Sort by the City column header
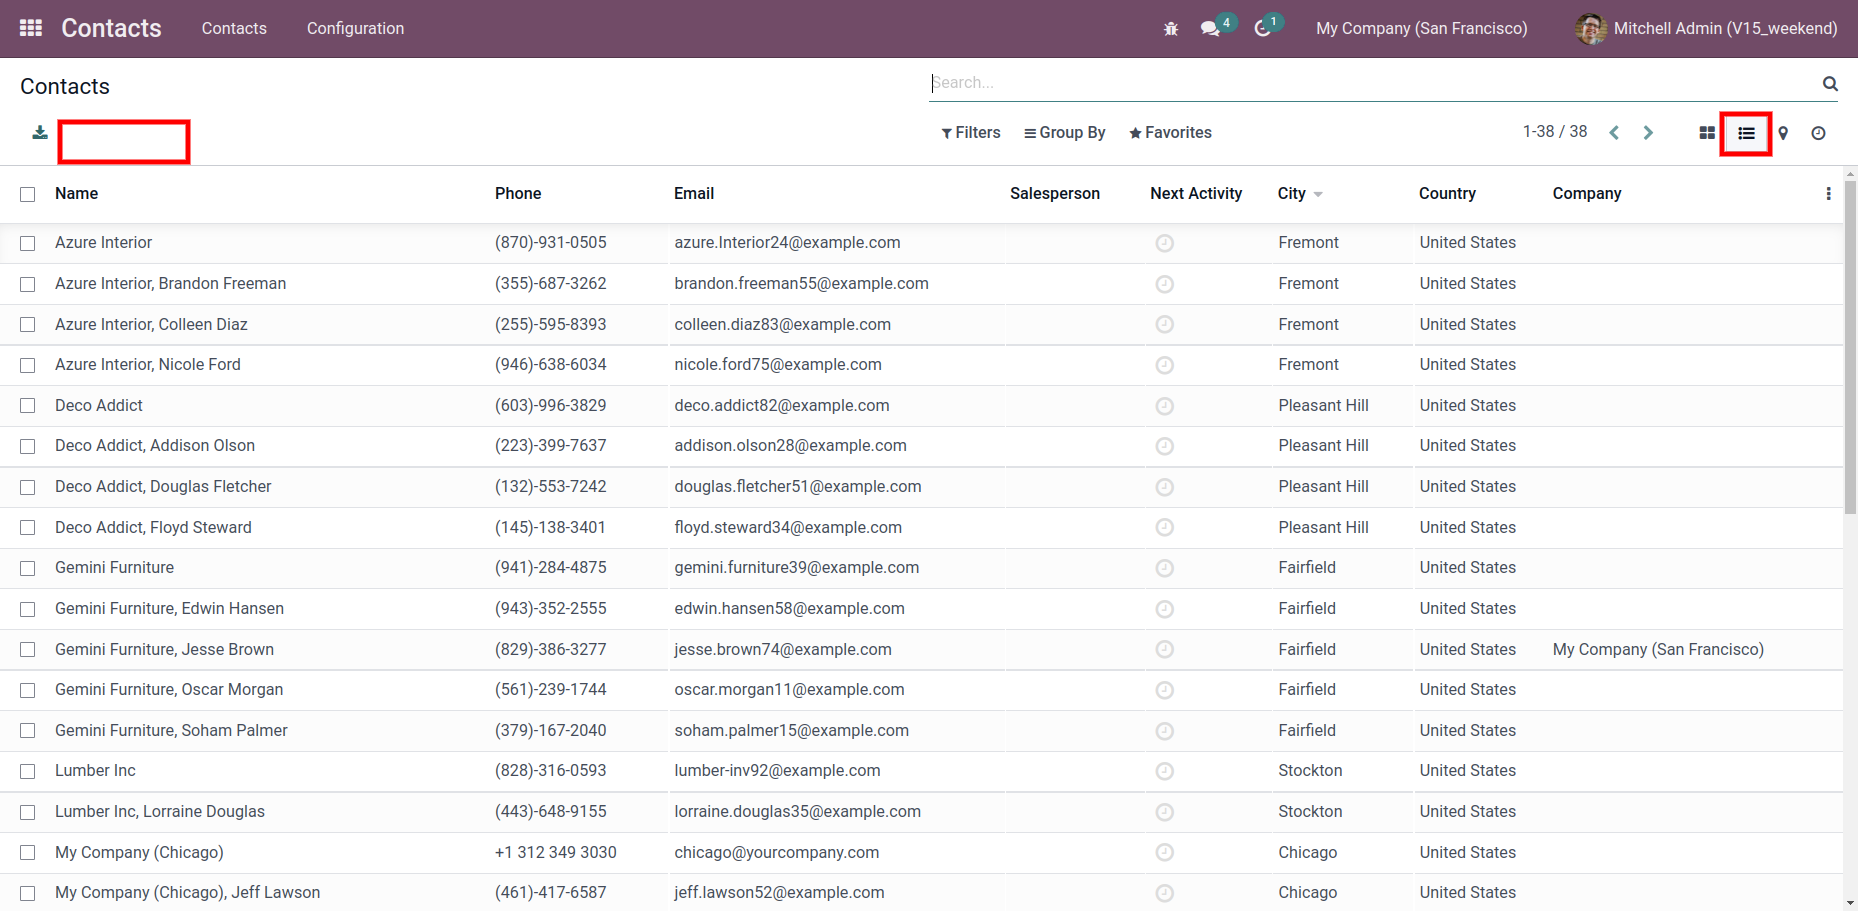 click(1292, 194)
